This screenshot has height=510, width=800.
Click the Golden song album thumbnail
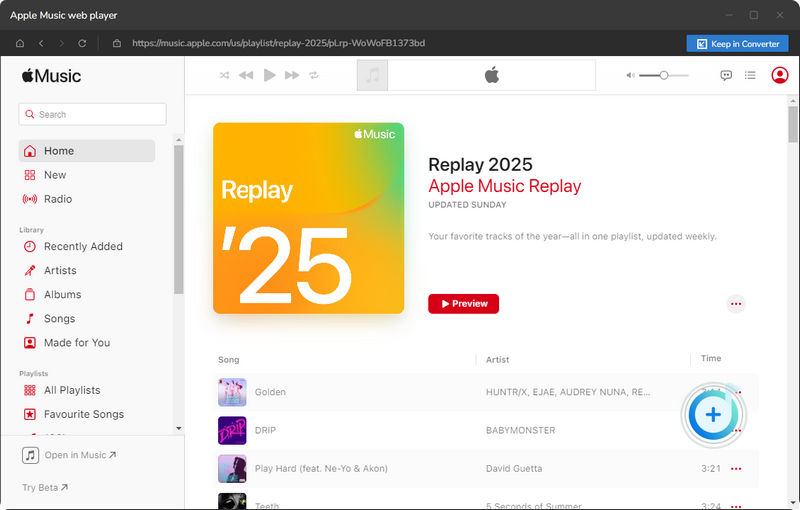pos(232,392)
